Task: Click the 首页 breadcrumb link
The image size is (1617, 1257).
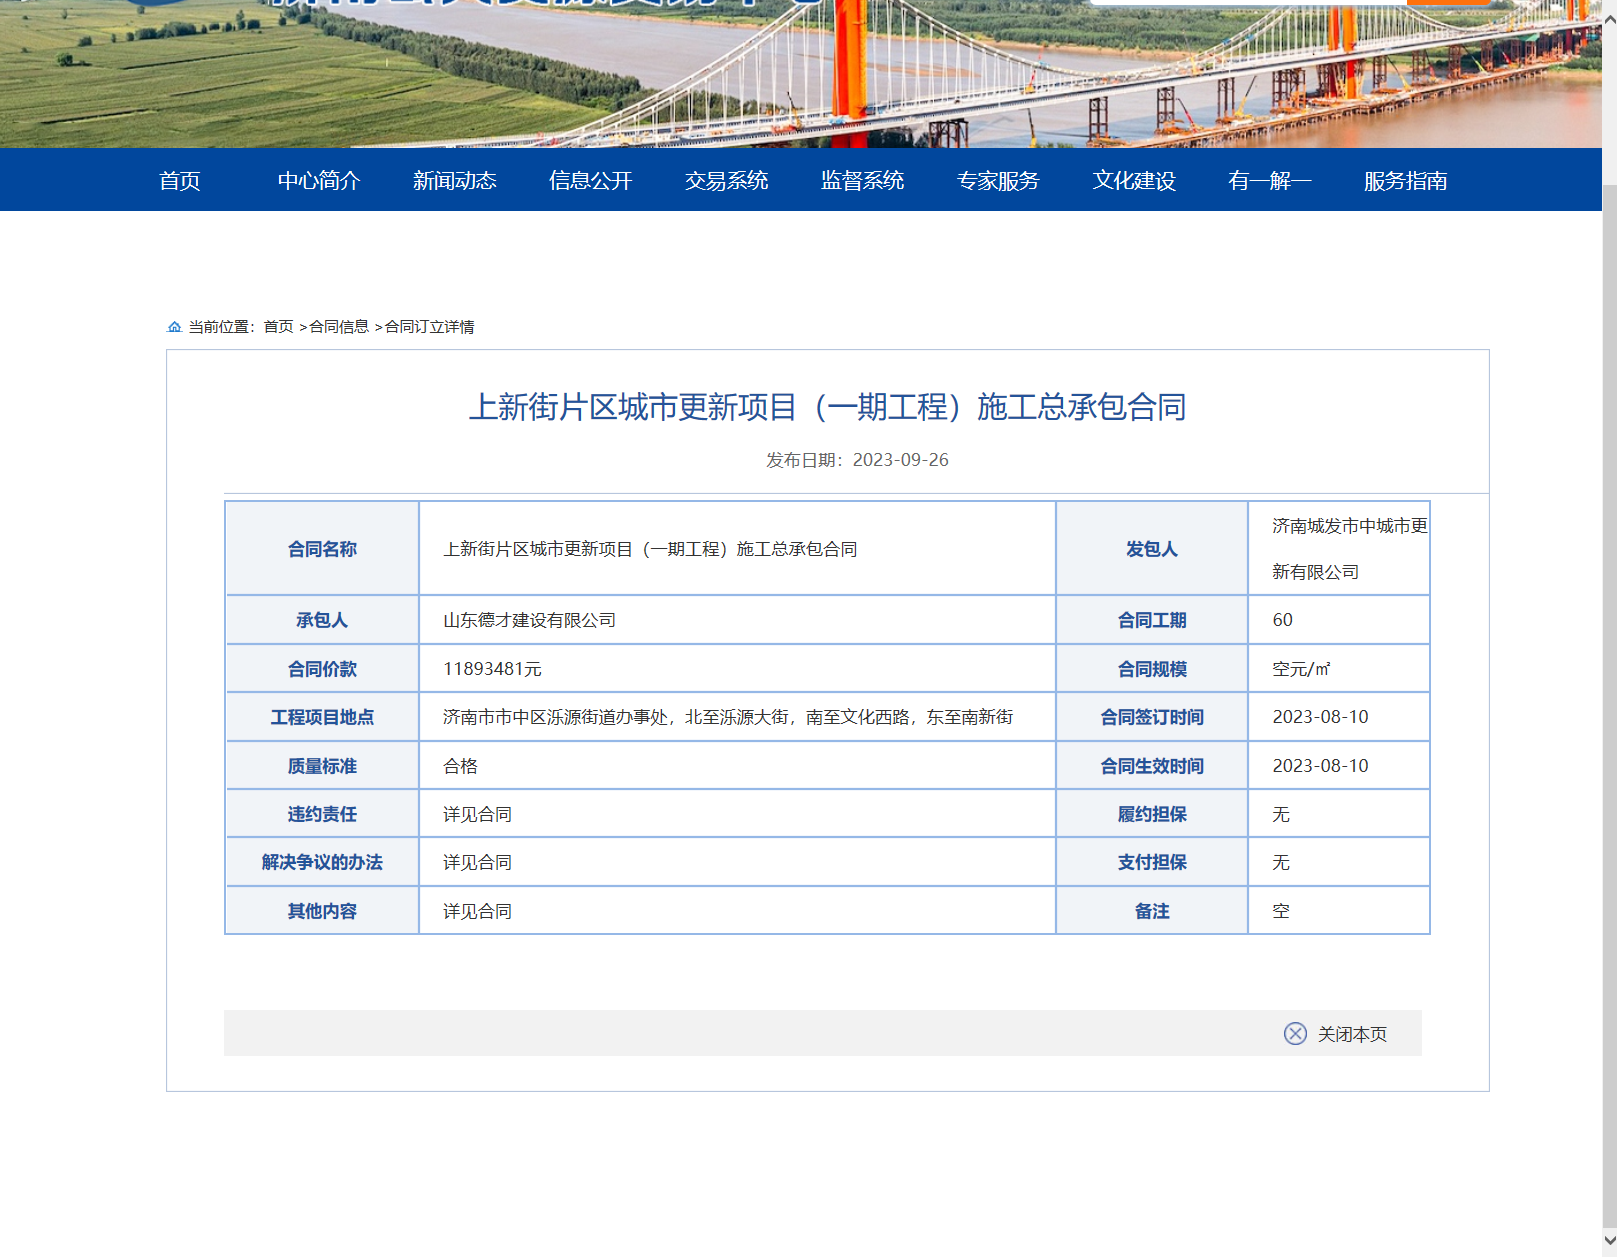Action: coord(278,327)
